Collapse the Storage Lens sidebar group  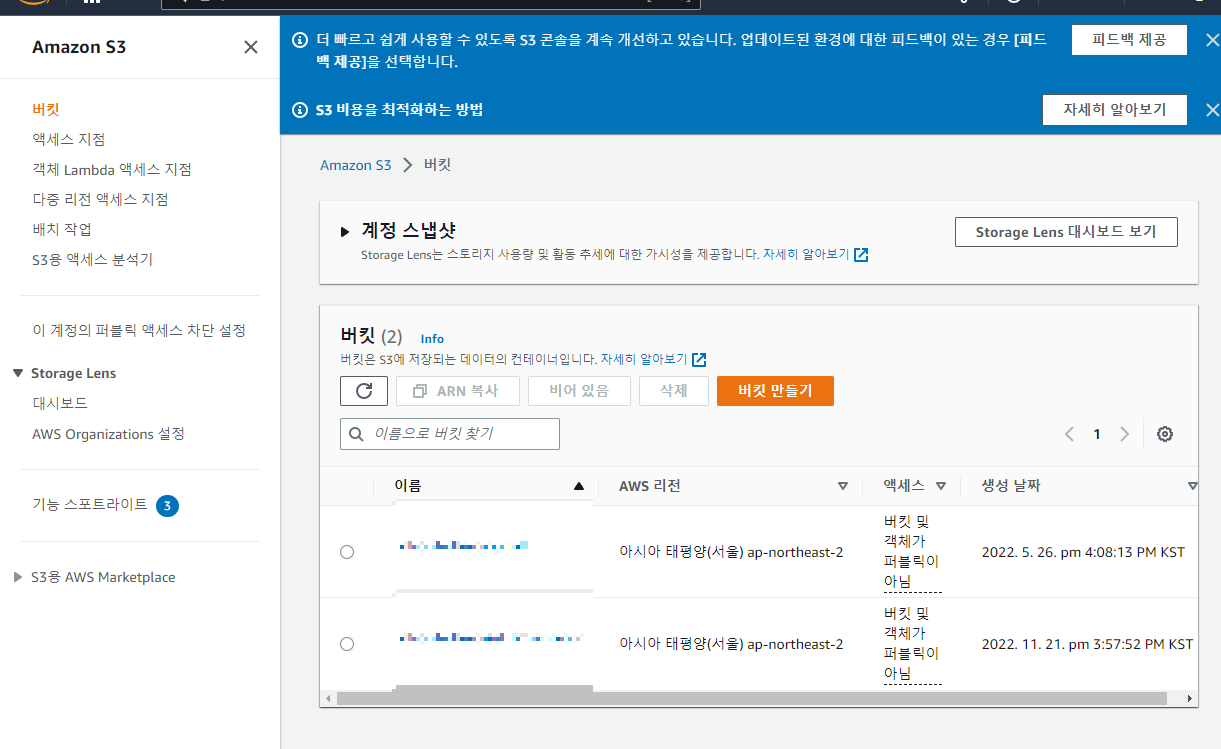tap(18, 373)
